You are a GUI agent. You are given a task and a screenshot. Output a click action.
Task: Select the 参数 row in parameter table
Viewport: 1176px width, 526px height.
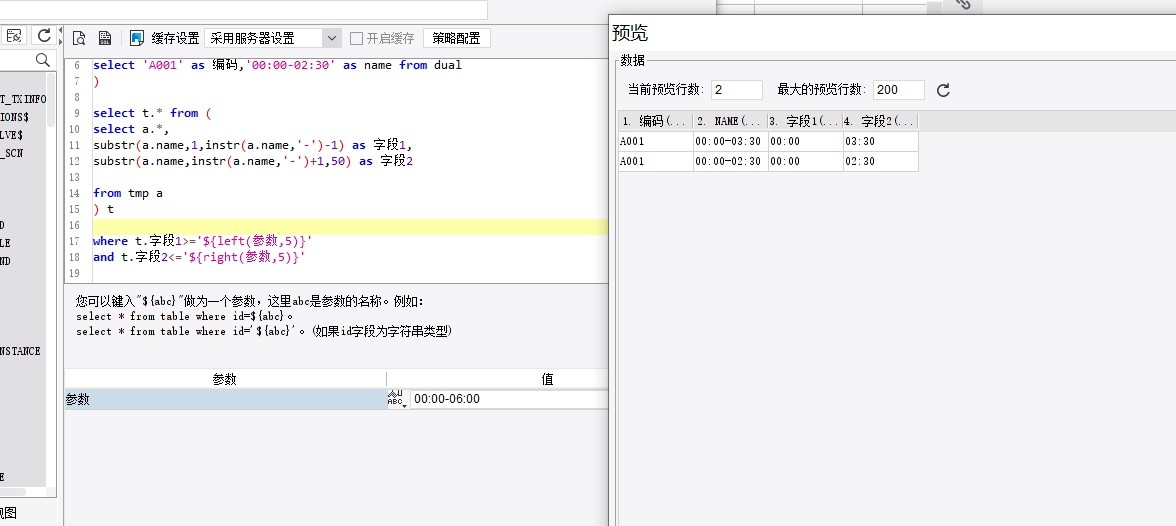click(225, 399)
